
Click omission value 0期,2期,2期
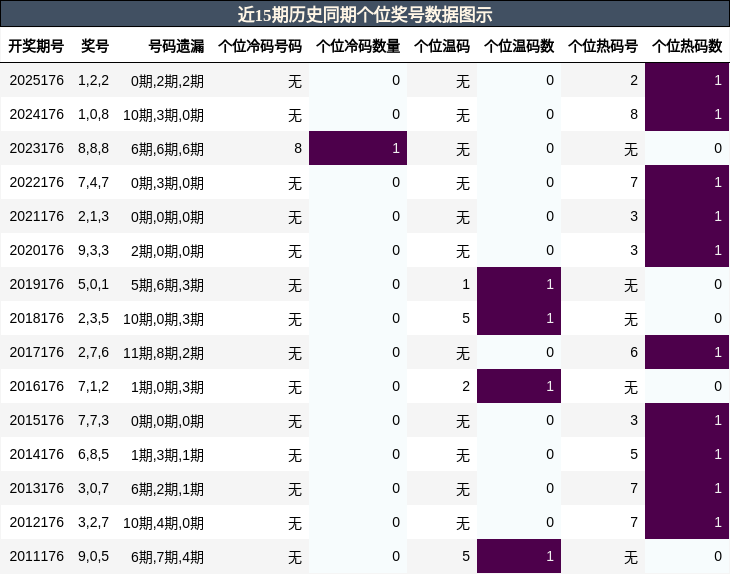(167, 81)
